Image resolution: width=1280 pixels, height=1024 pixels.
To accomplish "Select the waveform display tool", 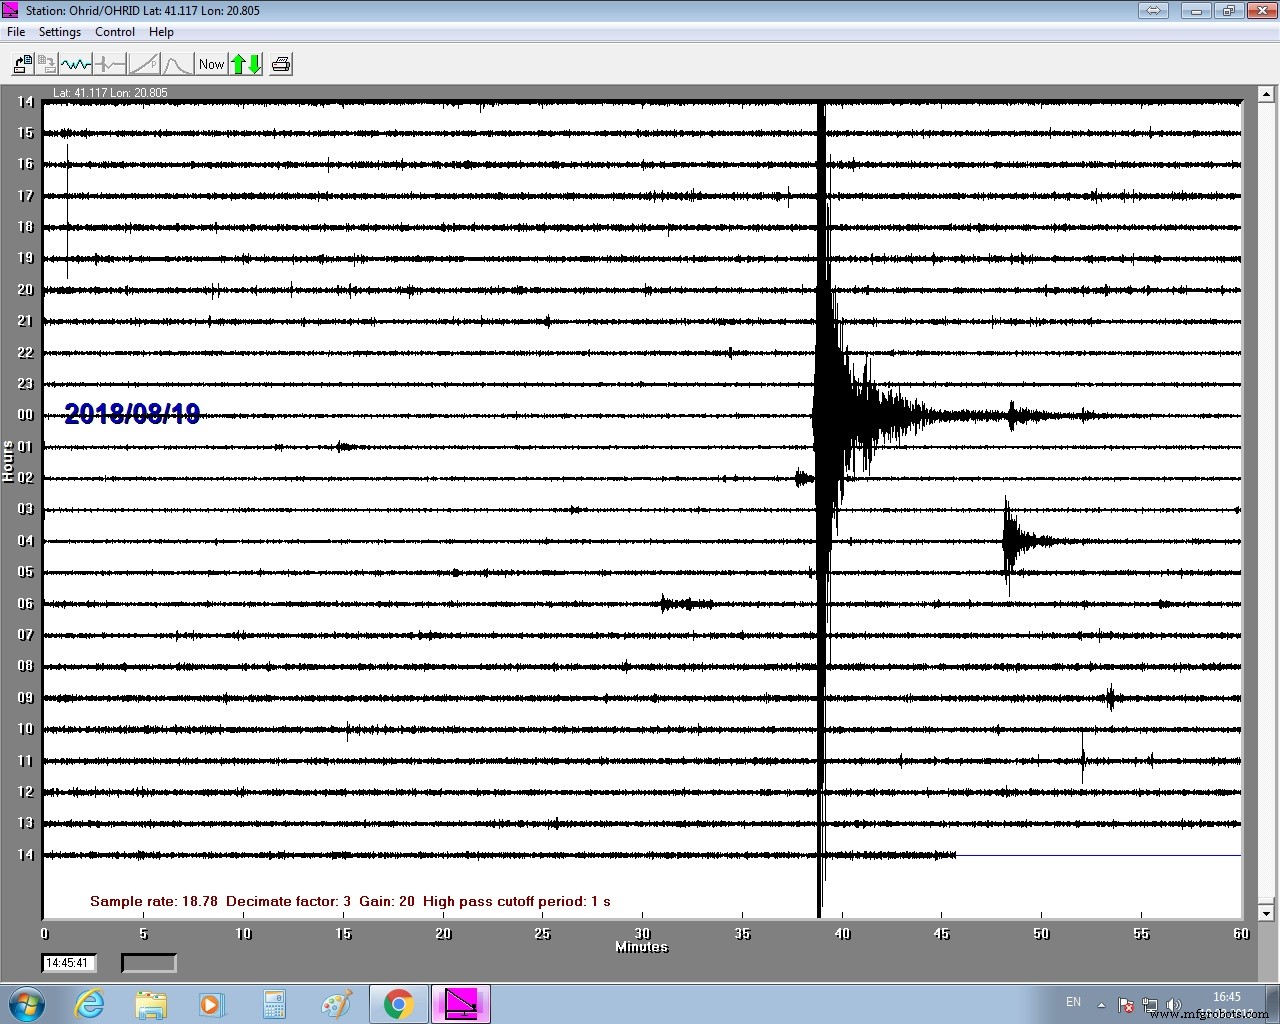I will 75,63.
